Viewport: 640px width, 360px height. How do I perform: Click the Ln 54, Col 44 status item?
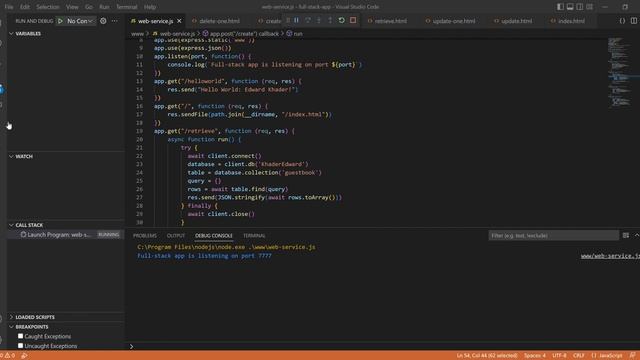pos(487,356)
